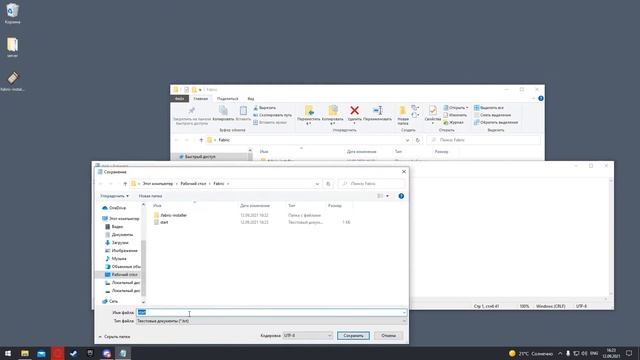Go up one folder level in save dialog
The height and width of the screenshot is (360, 640).
[125, 184]
